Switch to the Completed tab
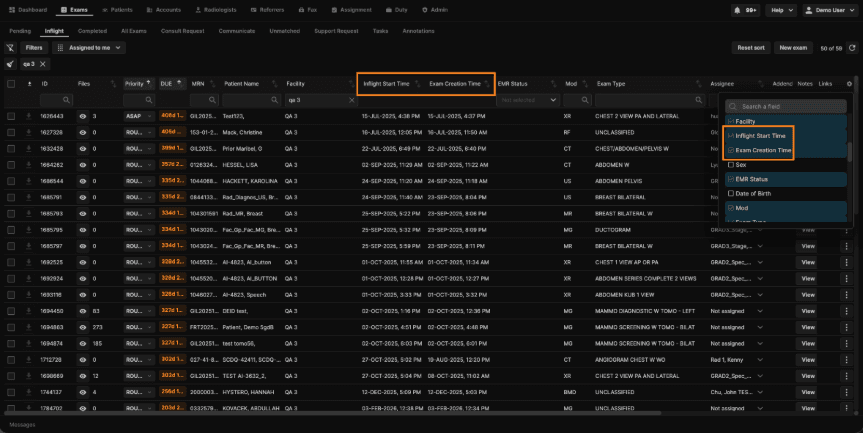 pyautogui.click(x=92, y=31)
